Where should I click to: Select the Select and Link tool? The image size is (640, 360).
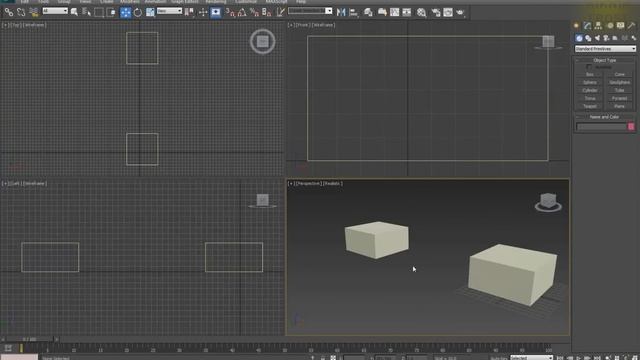[x=9, y=13]
